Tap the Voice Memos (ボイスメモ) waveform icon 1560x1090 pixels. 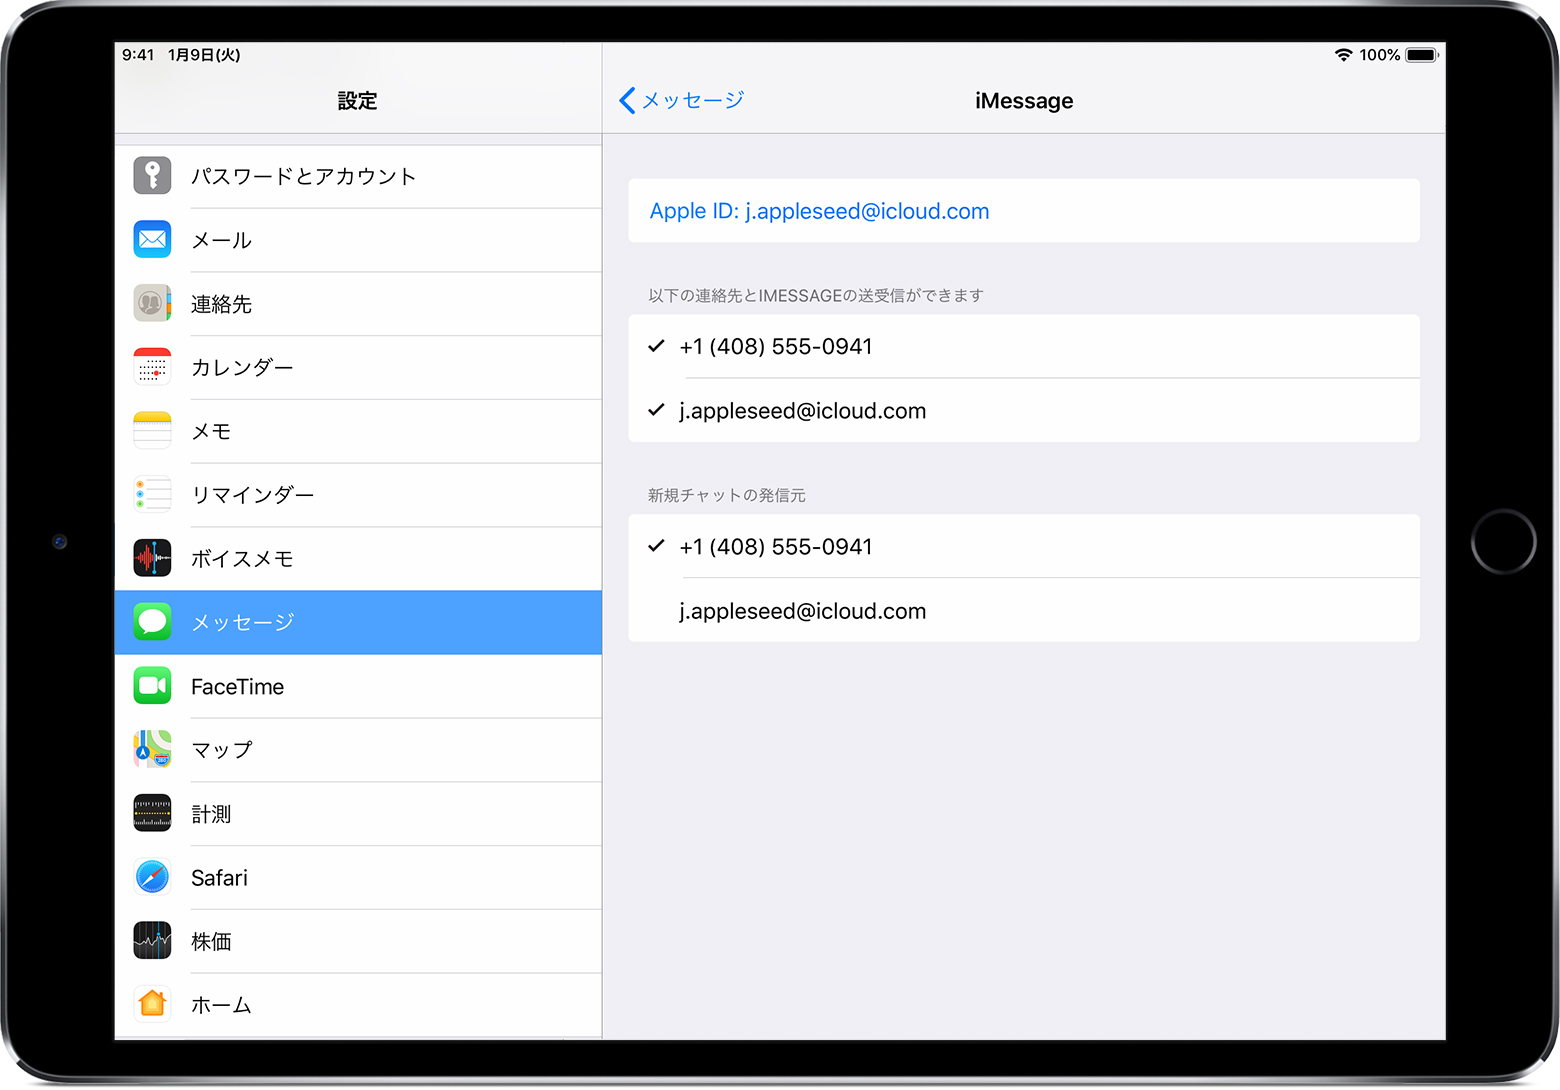click(x=152, y=558)
